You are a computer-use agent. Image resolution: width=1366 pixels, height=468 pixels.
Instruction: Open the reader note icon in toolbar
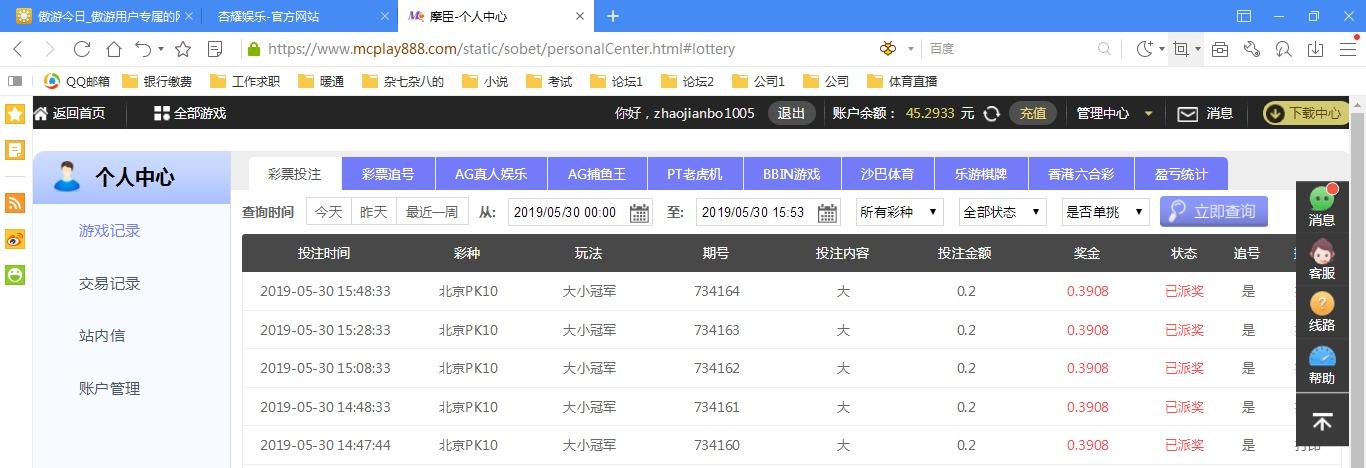[215, 48]
